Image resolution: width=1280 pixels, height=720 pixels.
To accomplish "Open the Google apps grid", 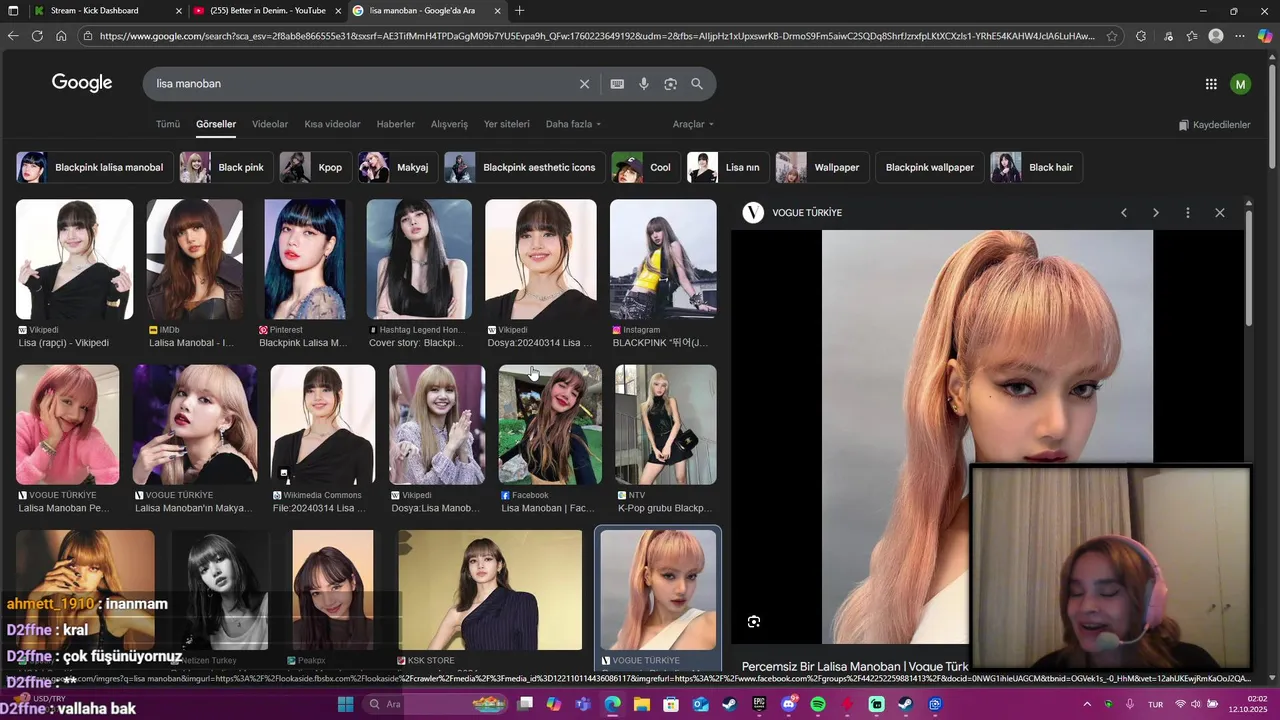I will tap(1211, 84).
